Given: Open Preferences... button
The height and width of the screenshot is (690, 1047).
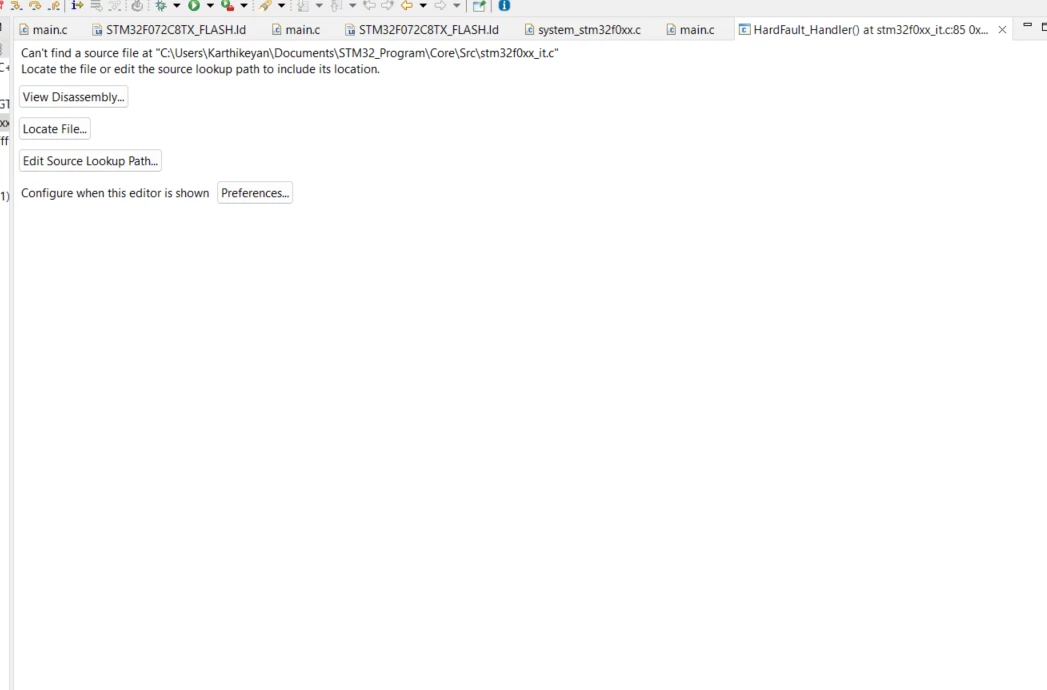Looking at the screenshot, I should (255, 193).
